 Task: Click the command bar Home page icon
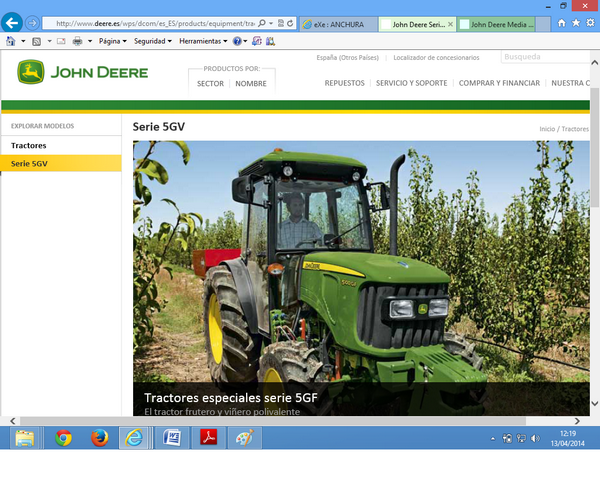pos(11,41)
